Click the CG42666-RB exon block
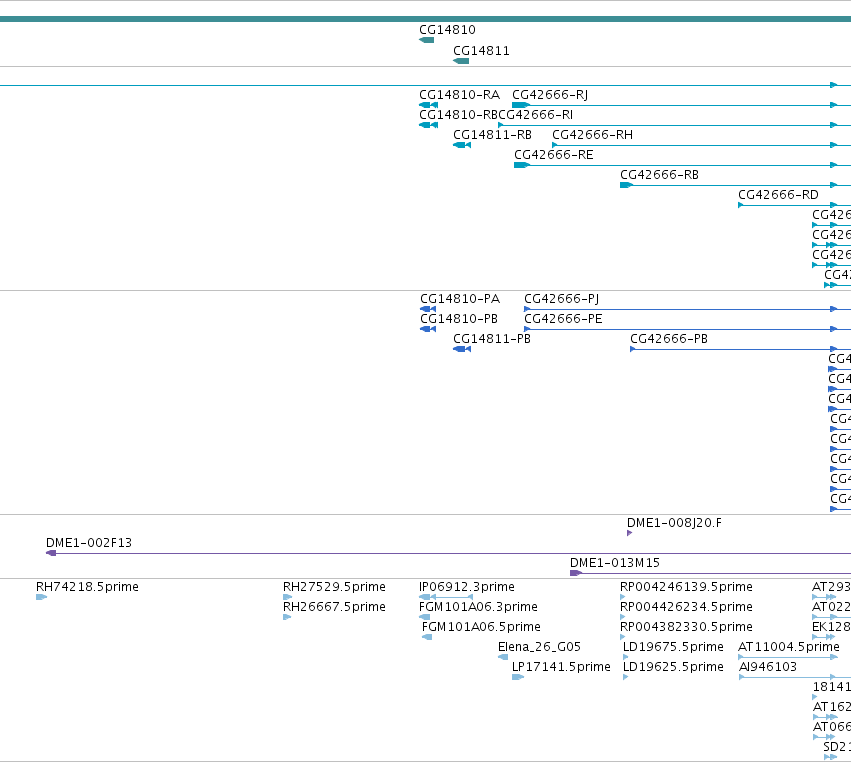Viewport: 851px width, 762px height. (x=626, y=185)
